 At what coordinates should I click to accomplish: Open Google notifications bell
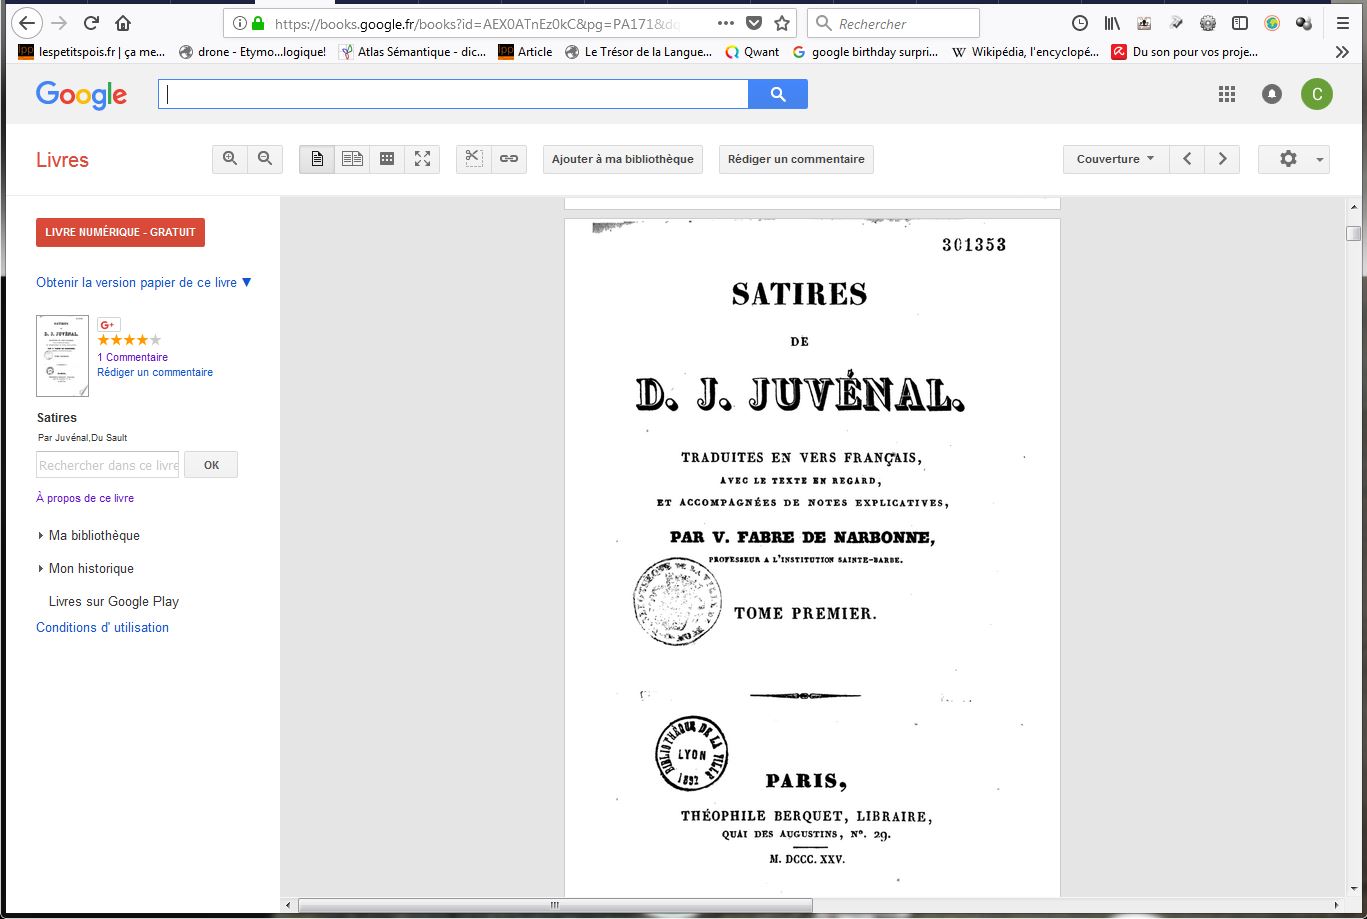1272,94
